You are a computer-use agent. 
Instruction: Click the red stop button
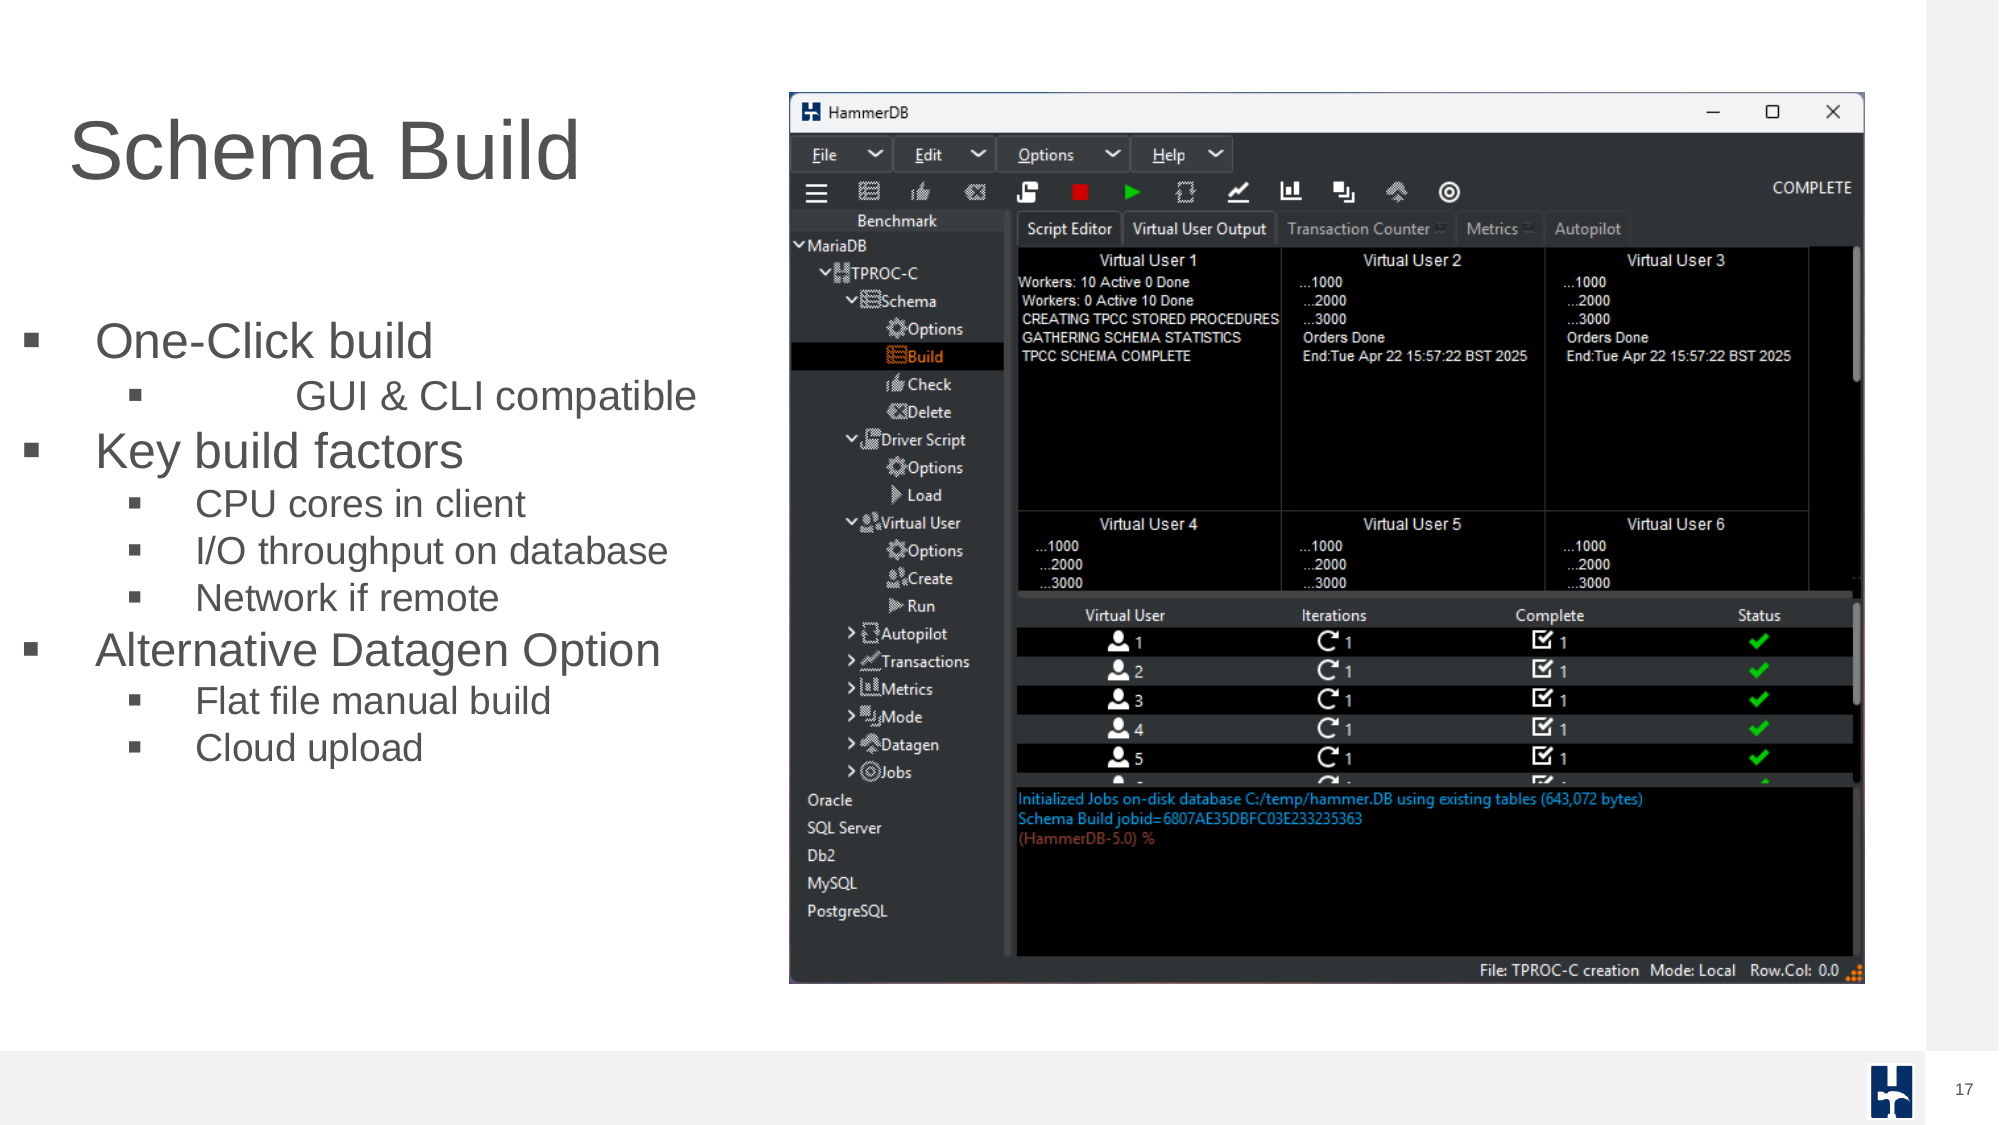tap(1079, 192)
